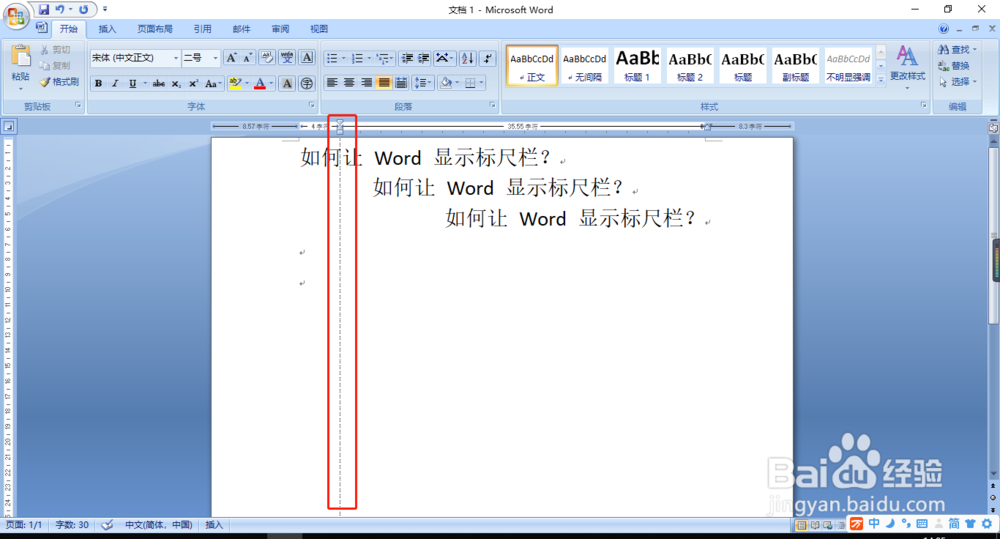Viewport: 1000px width, 539px height.
Task: Show or hide paragraph marks
Action: [488, 58]
